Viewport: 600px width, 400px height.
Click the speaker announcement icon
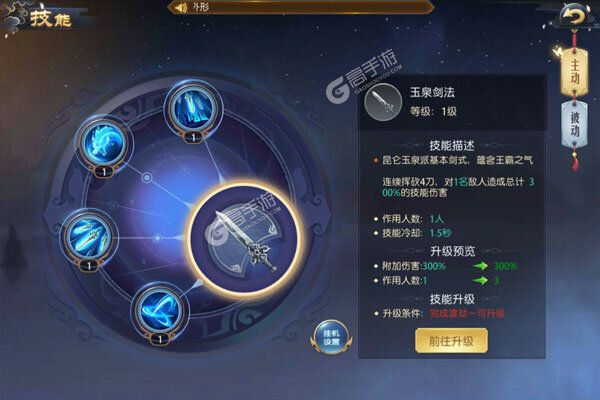(181, 7)
